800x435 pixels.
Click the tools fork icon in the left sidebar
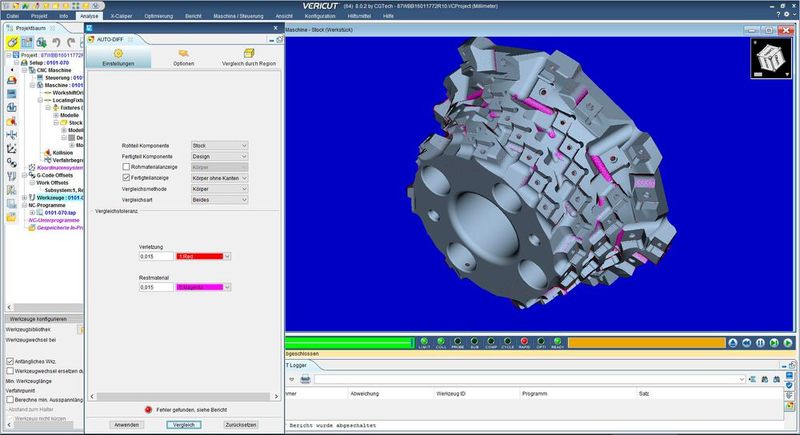11,176
